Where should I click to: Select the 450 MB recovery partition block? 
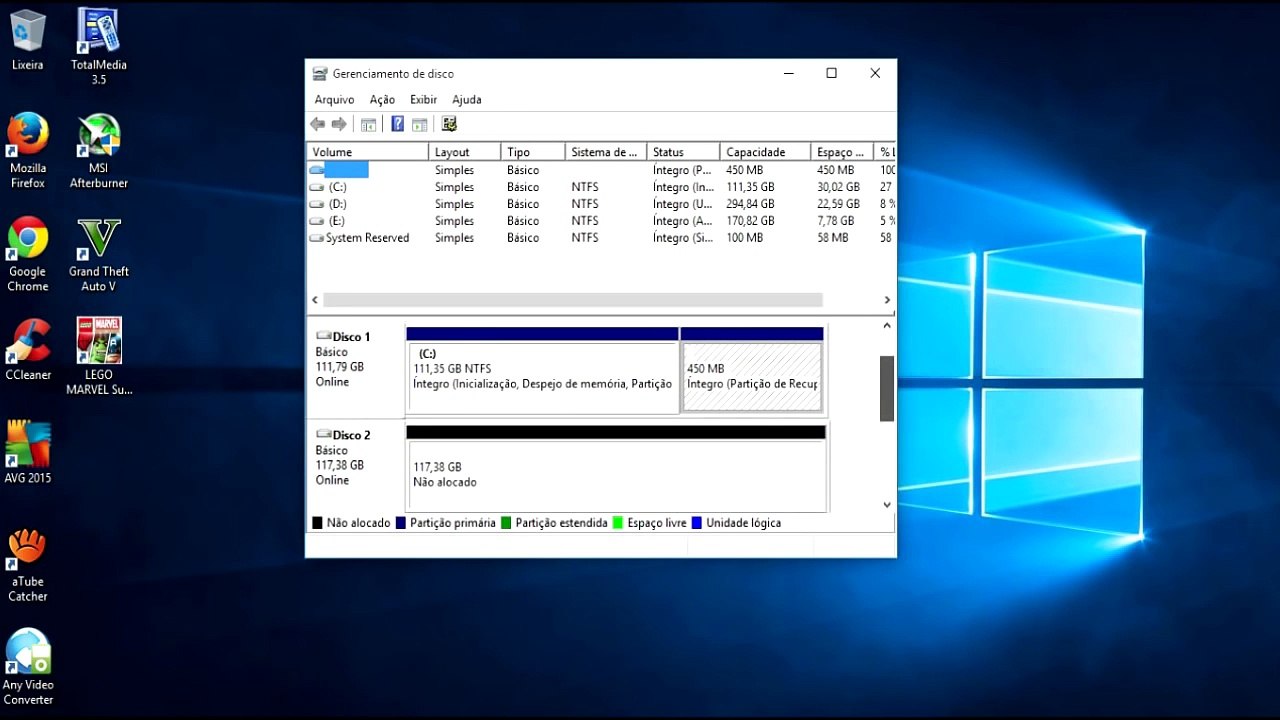[x=751, y=377]
